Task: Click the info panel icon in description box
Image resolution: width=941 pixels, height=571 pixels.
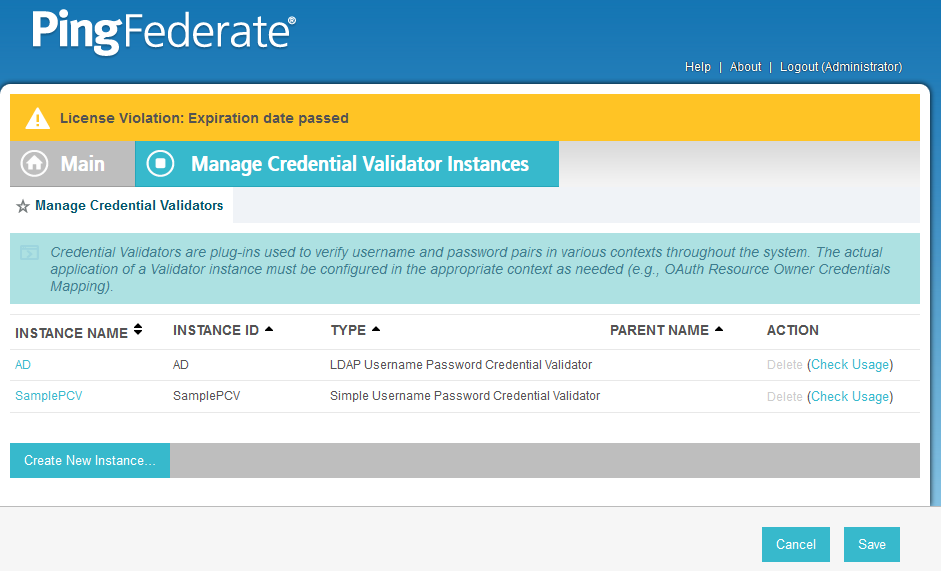Action: coord(29,252)
